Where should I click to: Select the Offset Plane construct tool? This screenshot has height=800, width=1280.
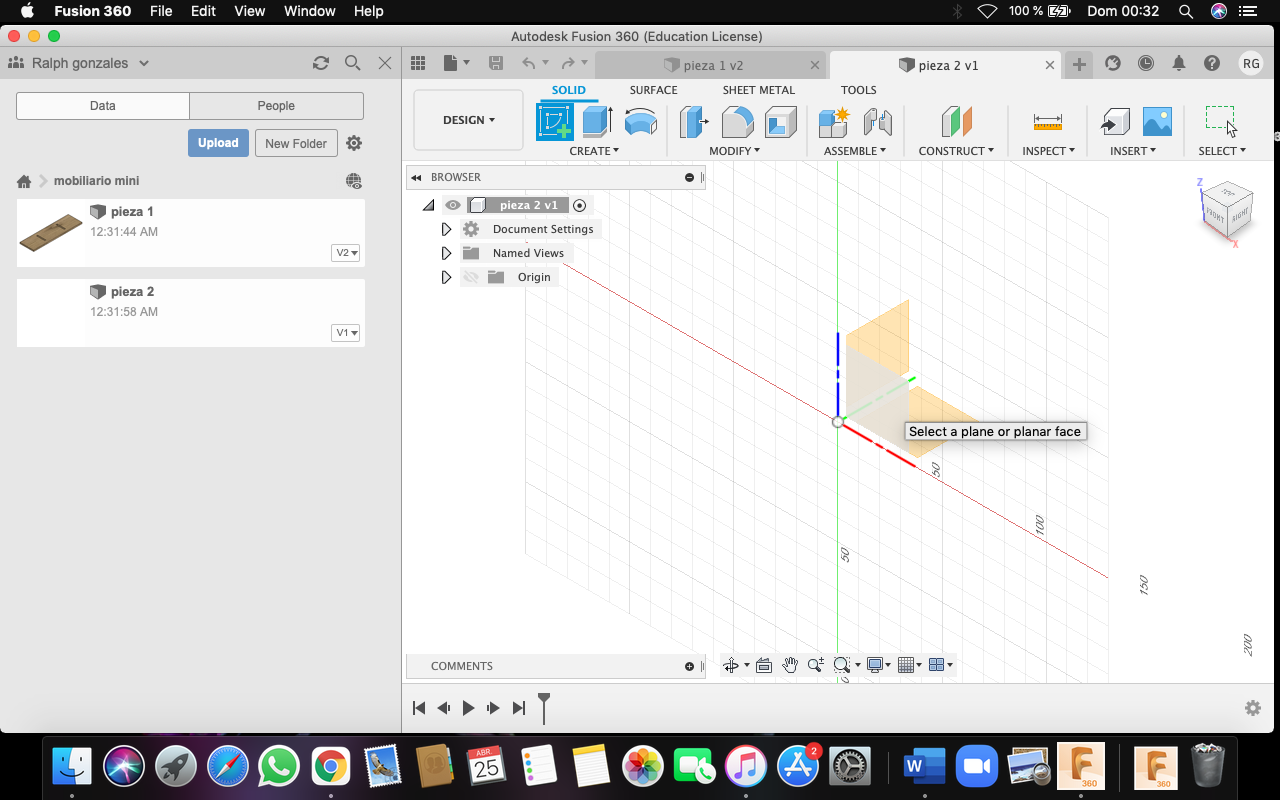(x=957, y=122)
